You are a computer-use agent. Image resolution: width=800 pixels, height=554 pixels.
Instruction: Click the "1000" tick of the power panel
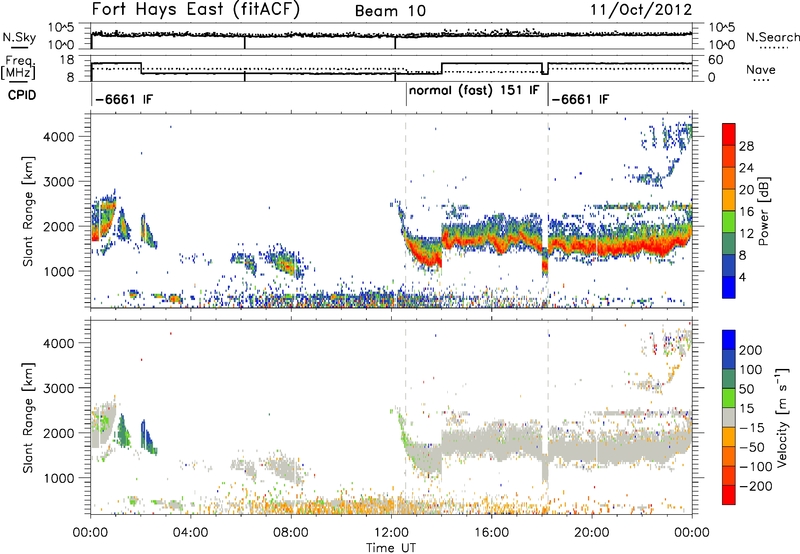[58, 271]
